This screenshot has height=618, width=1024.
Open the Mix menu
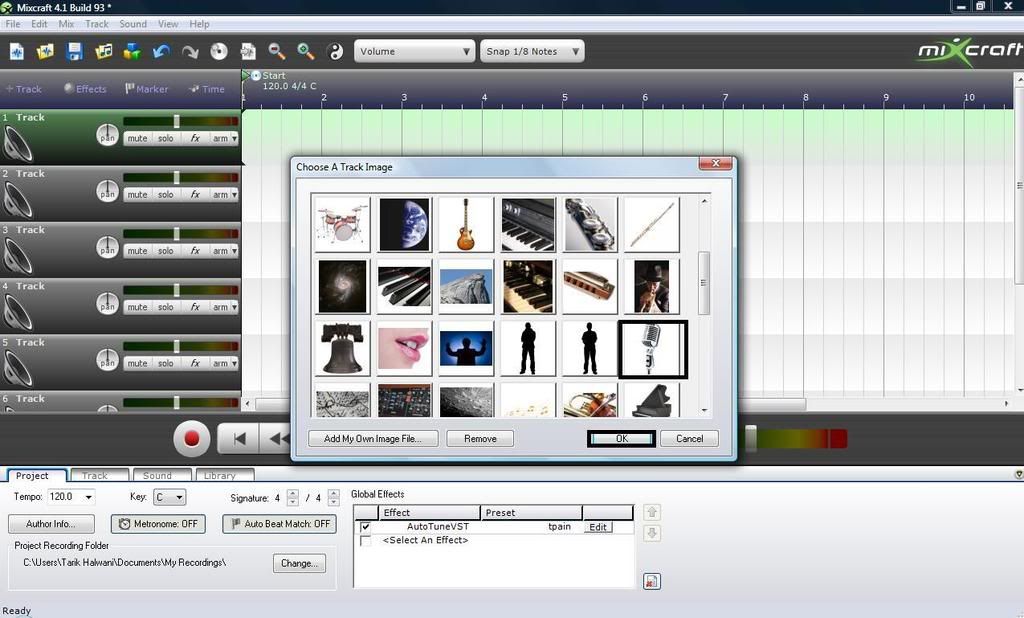click(66, 24)
